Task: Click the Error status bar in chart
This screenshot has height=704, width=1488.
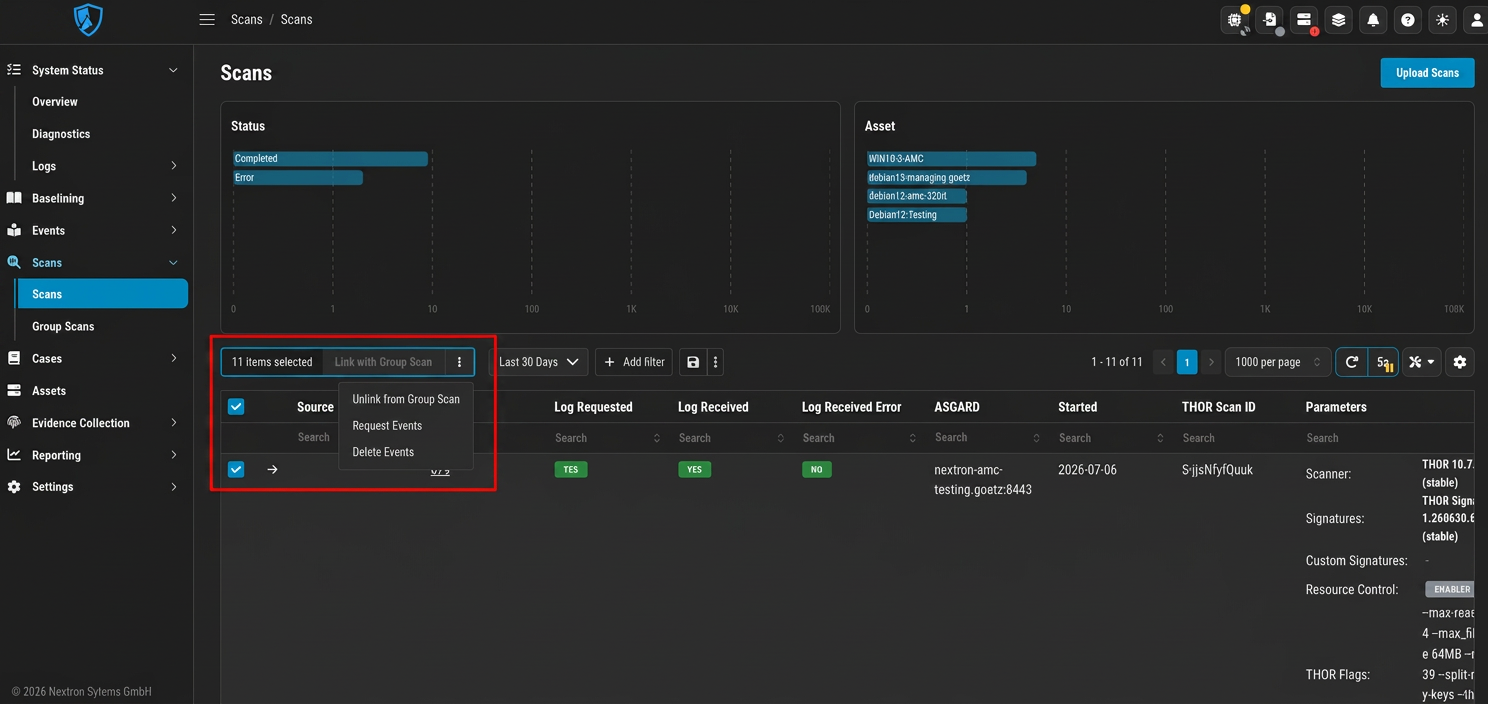Action: click(298, 177)
